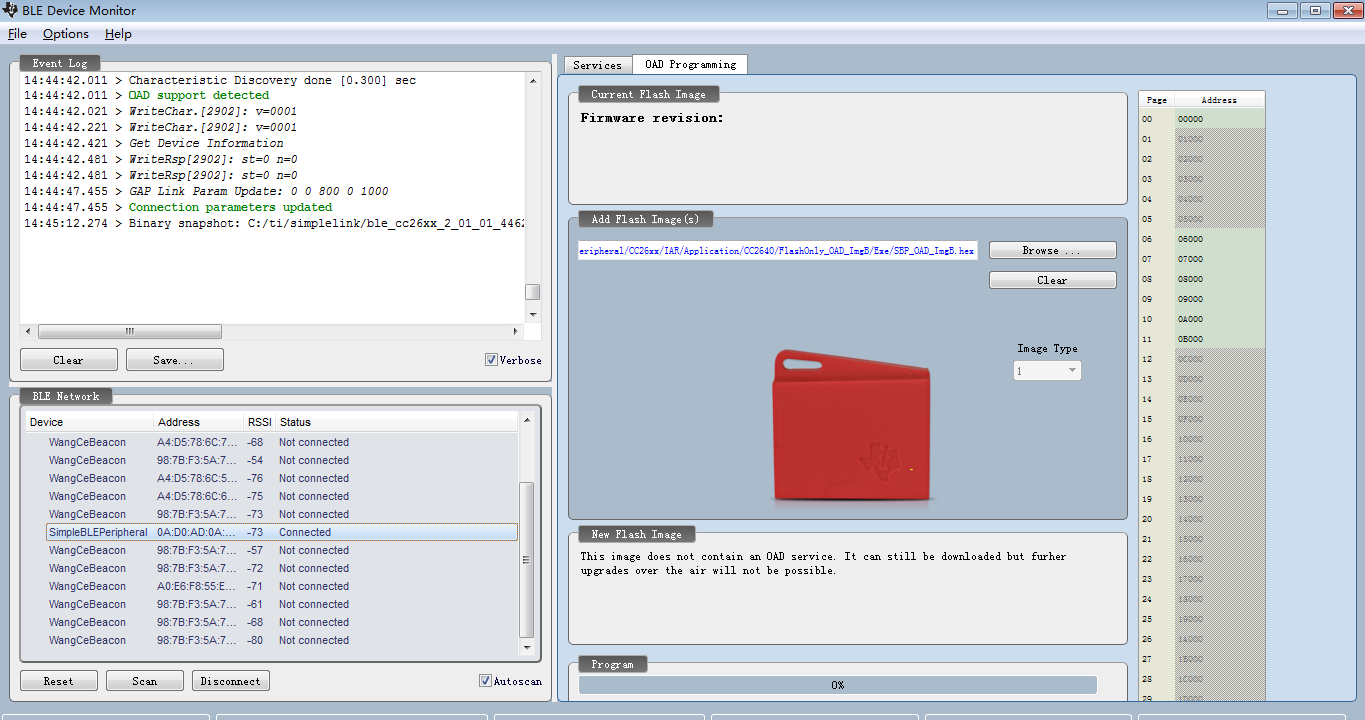The height and width of the screenshot is (720, 1365).
Task: Click the Page column header in the flash table
Action: point(1157,100)
